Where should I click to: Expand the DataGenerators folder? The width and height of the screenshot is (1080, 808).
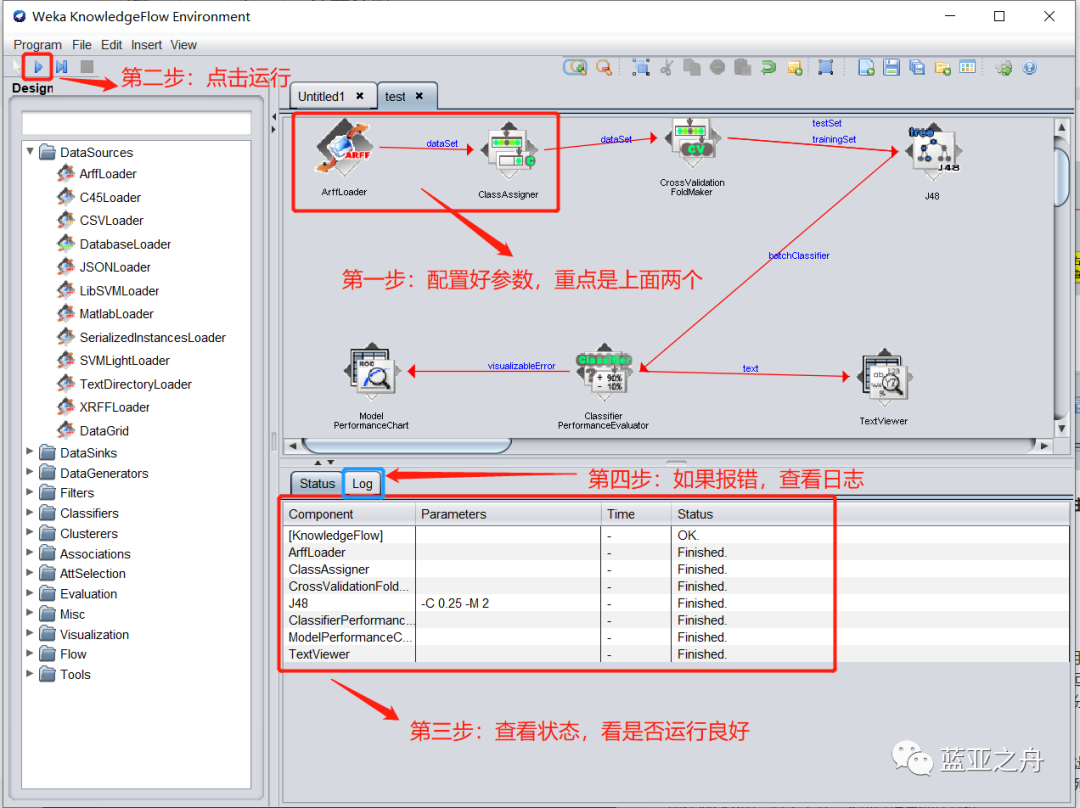click(30, 472)
